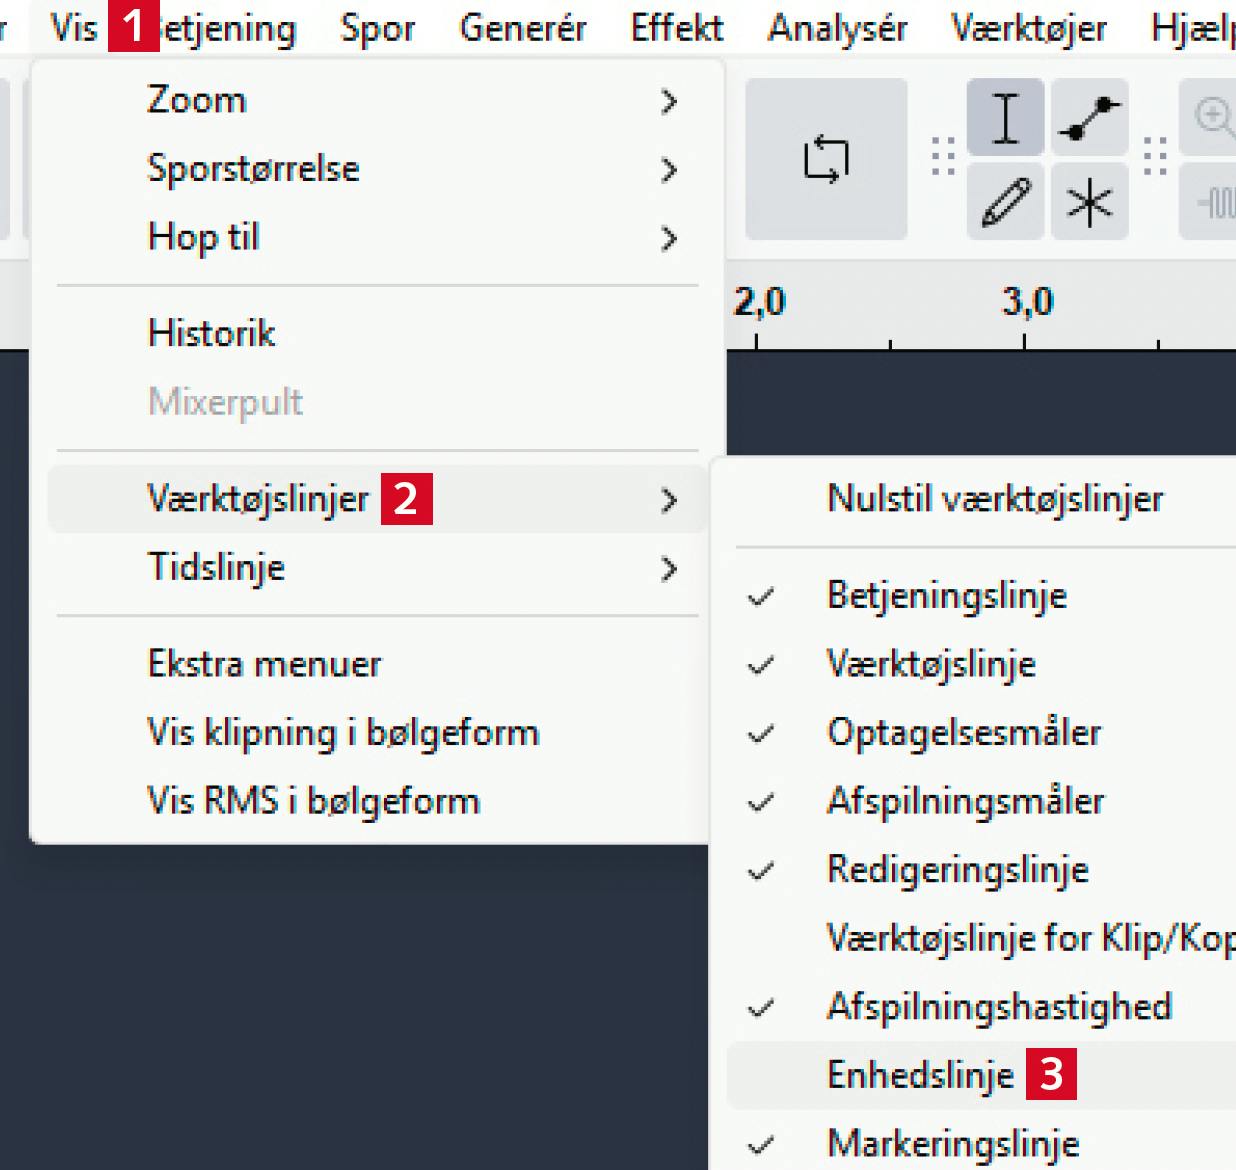The image size is (1236, 1170).
Task: Select the Selection (I-beam) tool
Action: [x=1005, y=117]
